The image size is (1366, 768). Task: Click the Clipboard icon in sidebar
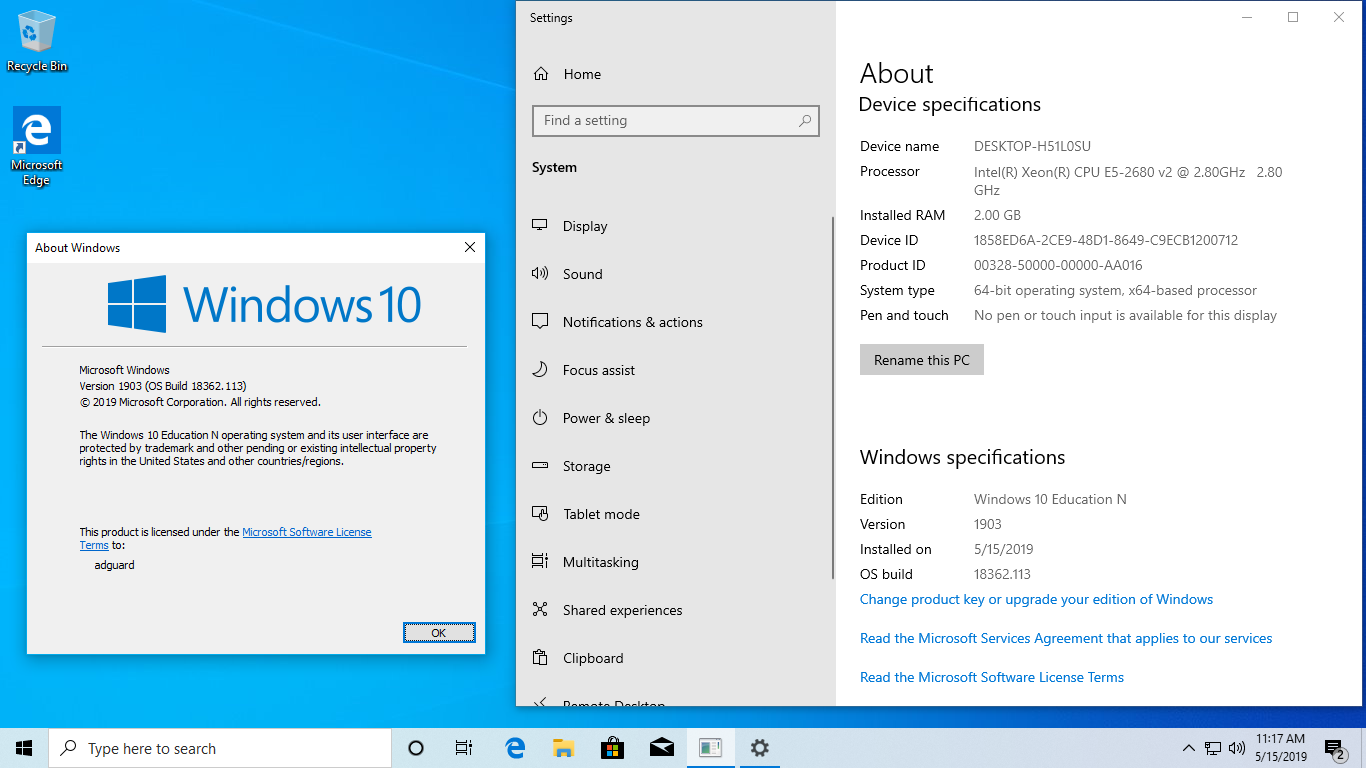point(540,658)
